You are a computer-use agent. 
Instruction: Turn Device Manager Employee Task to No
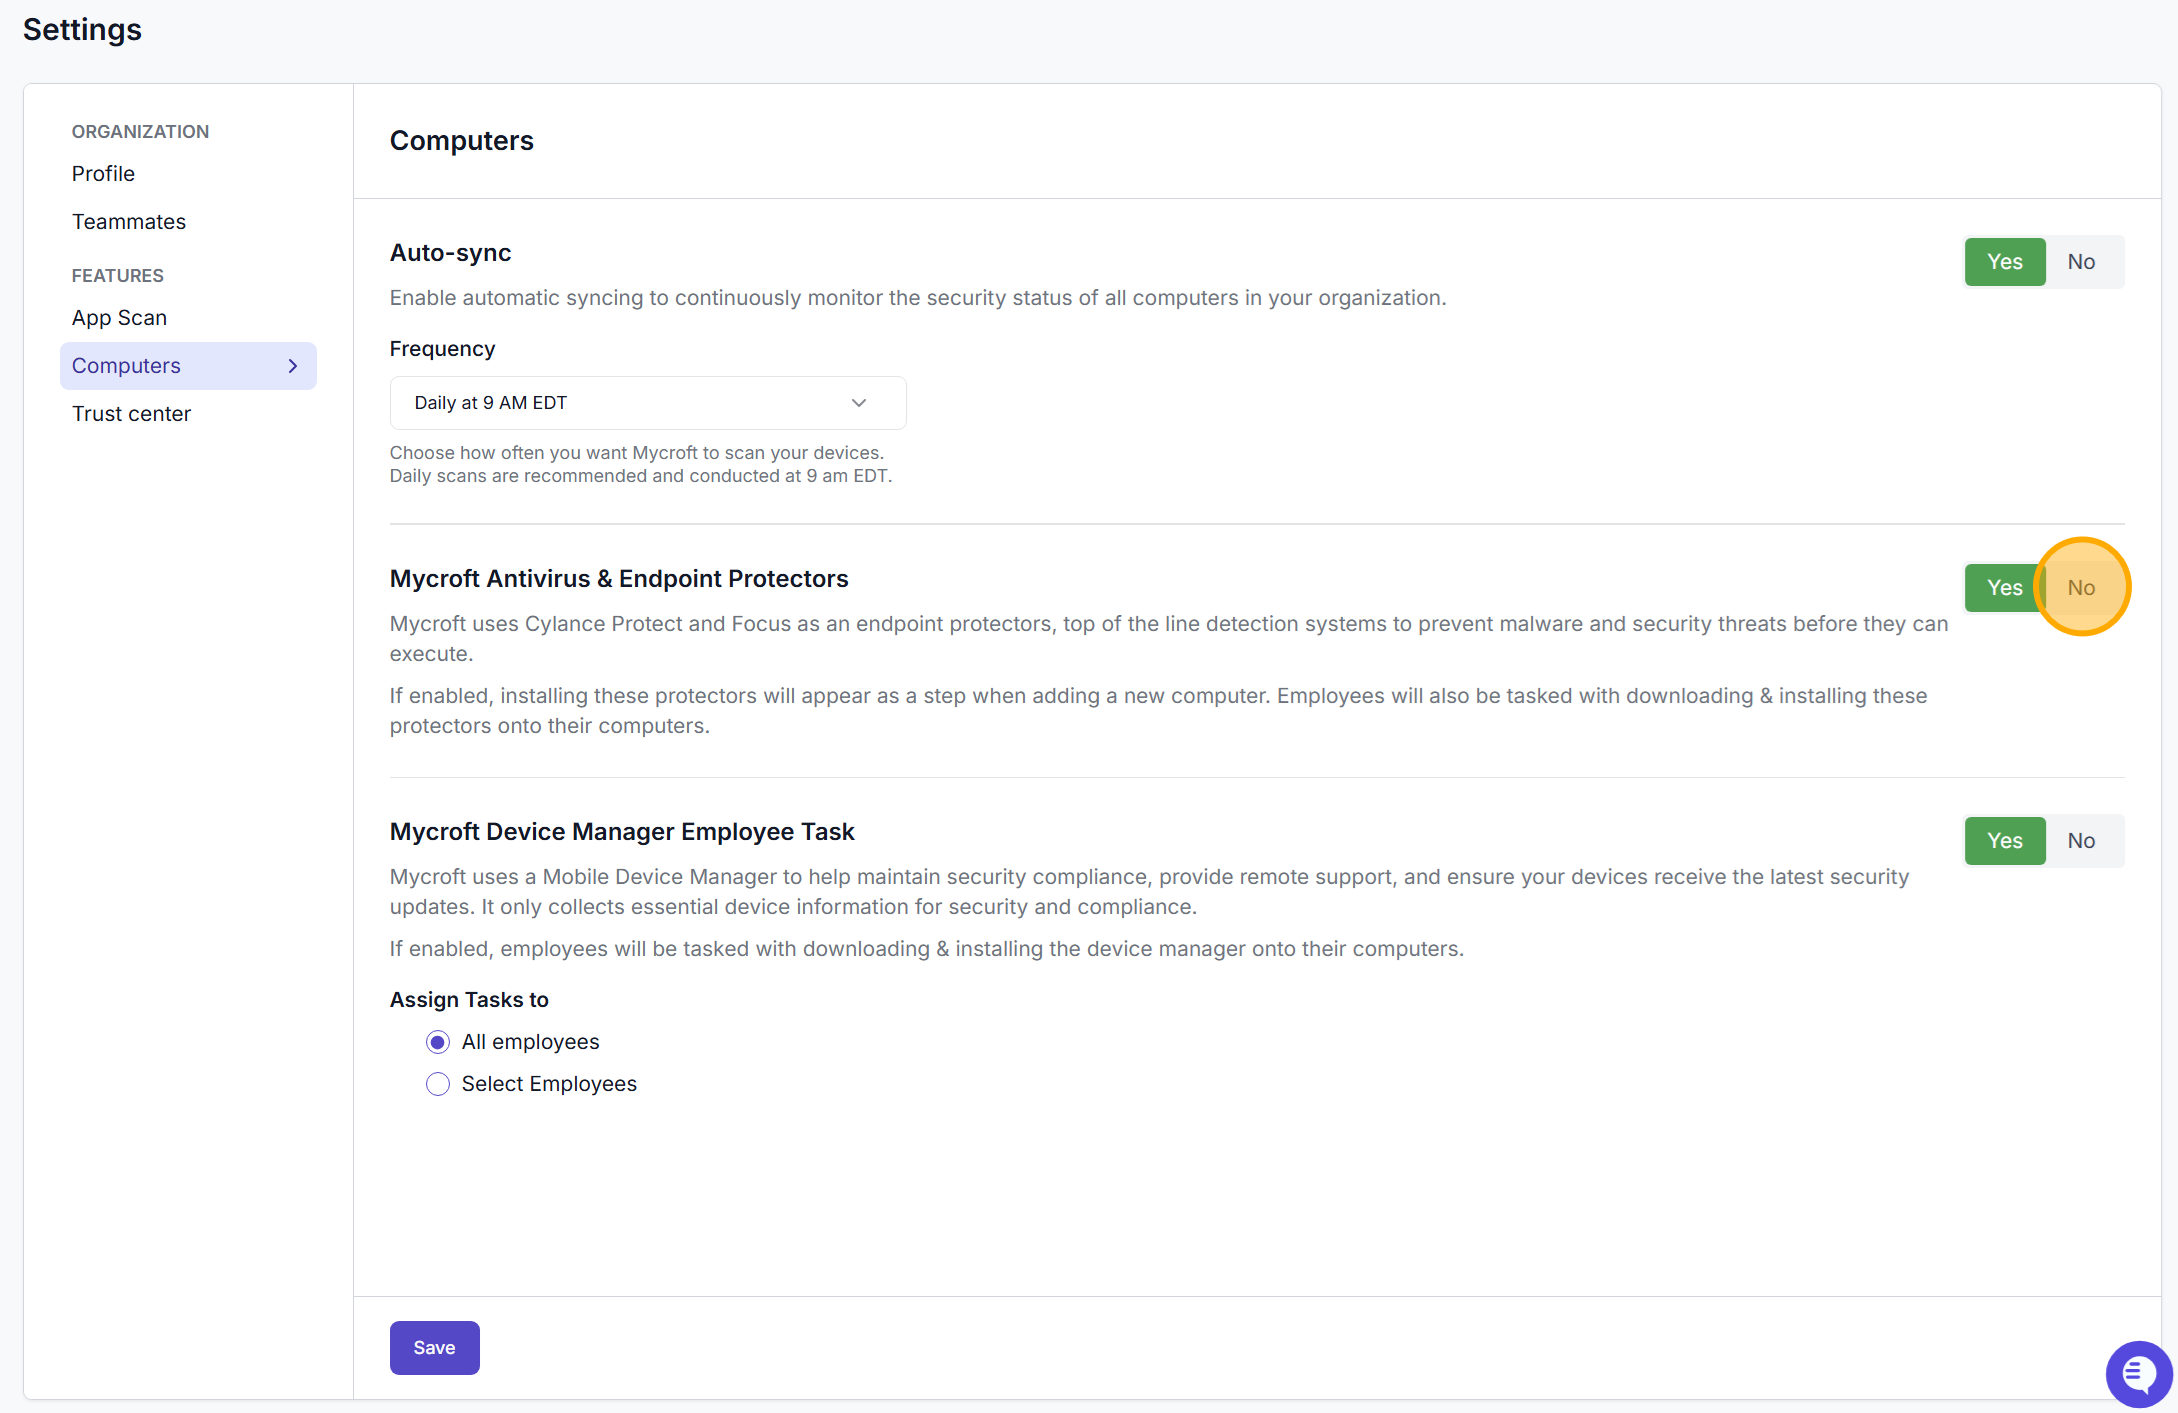point(2081,841)
